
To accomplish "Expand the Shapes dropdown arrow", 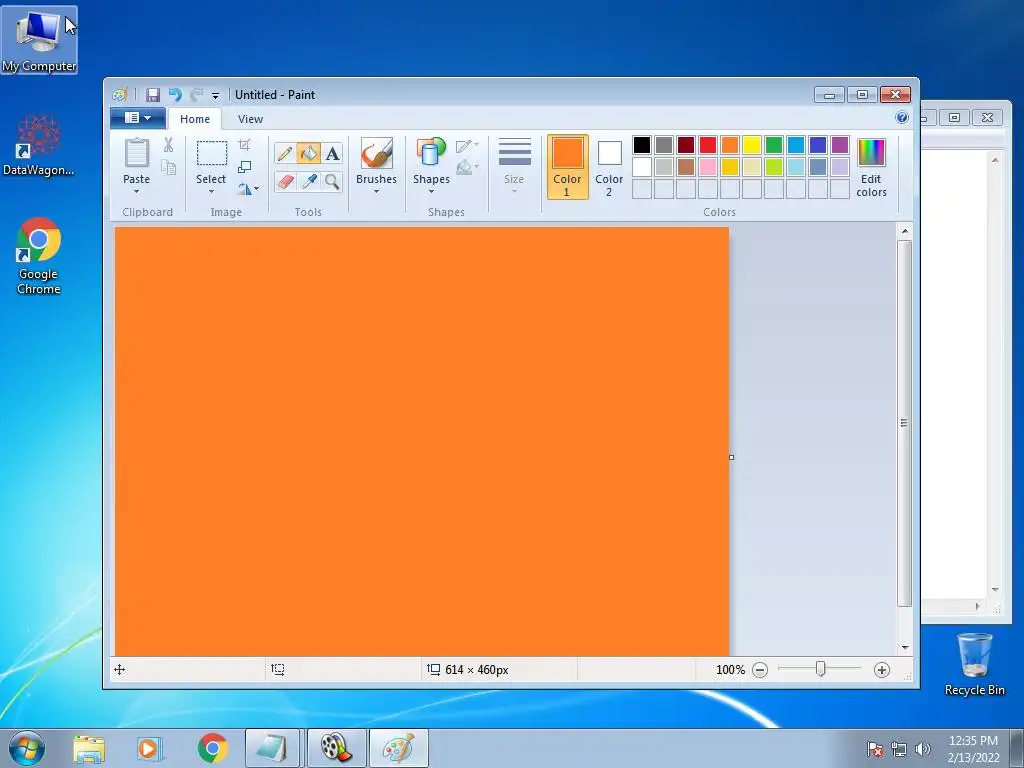I will (431, 191).
